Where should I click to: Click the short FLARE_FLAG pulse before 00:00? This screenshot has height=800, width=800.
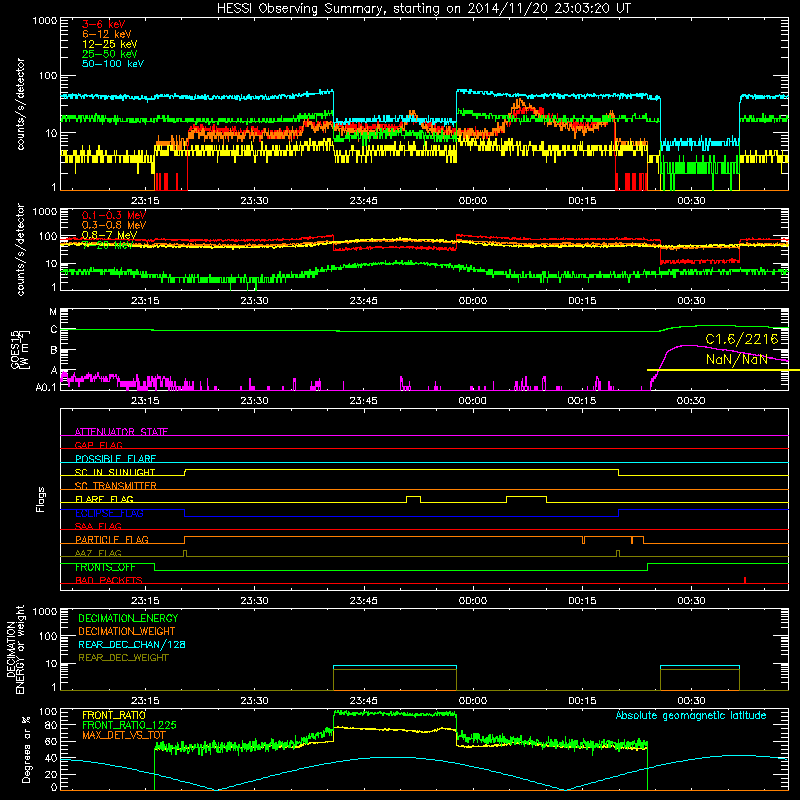coord(413,499)
